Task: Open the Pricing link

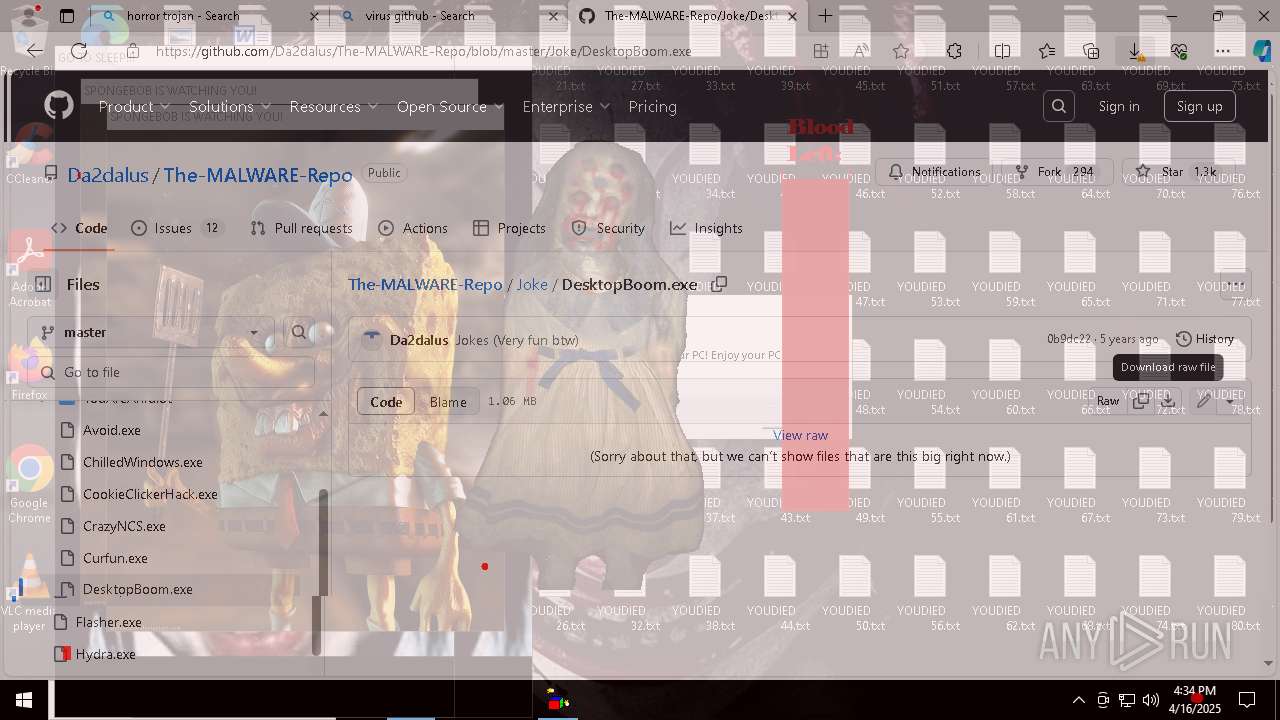Action: pyautogui.click(x=652, y=106)
